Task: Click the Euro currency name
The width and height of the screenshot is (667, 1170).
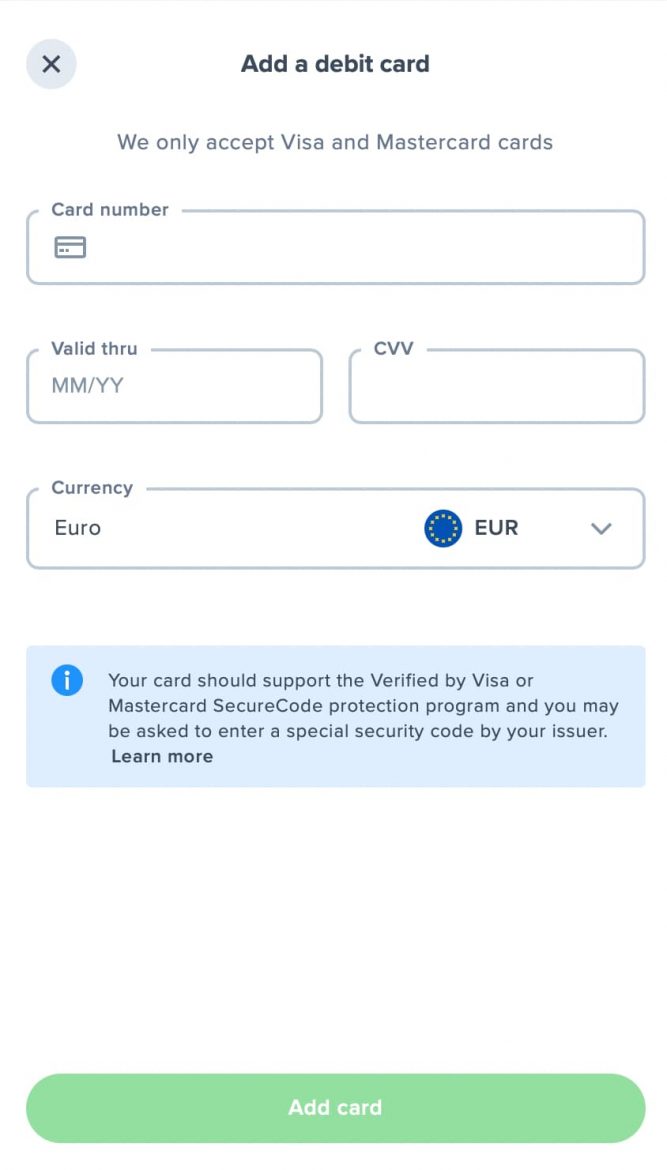Action: tap(78, 528)
